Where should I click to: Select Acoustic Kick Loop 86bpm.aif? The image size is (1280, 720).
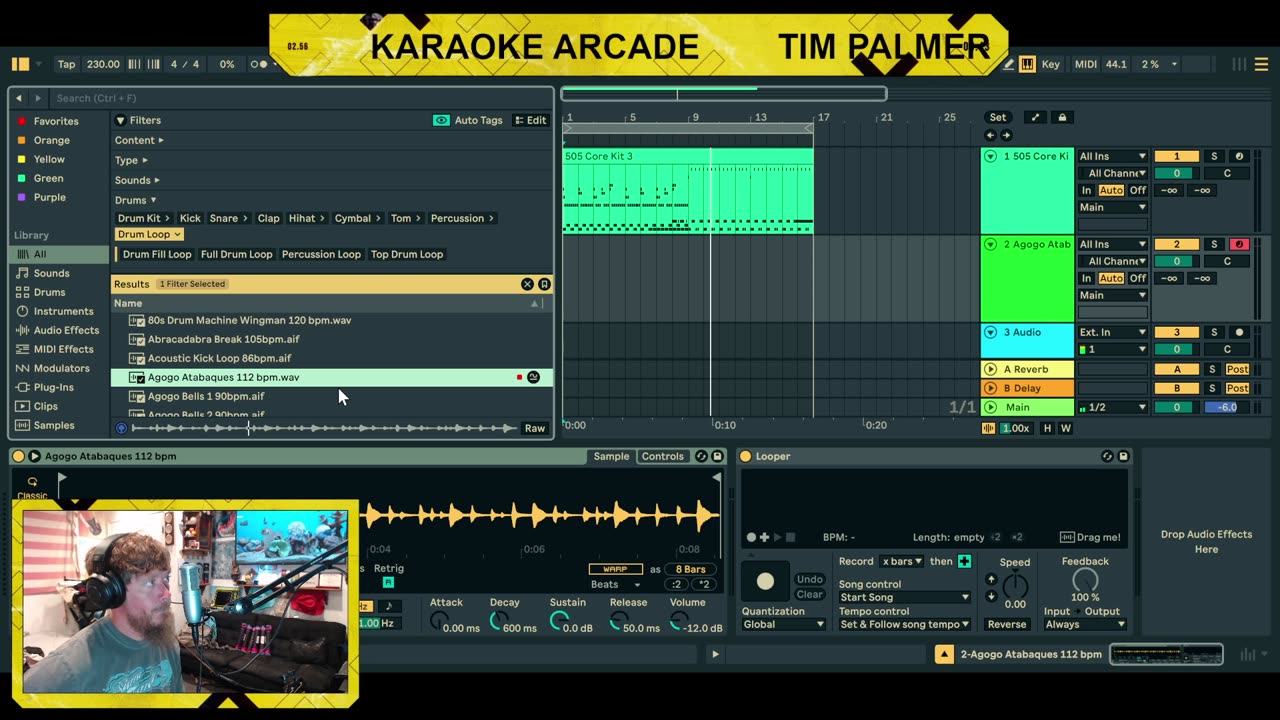tap(219, 358)
